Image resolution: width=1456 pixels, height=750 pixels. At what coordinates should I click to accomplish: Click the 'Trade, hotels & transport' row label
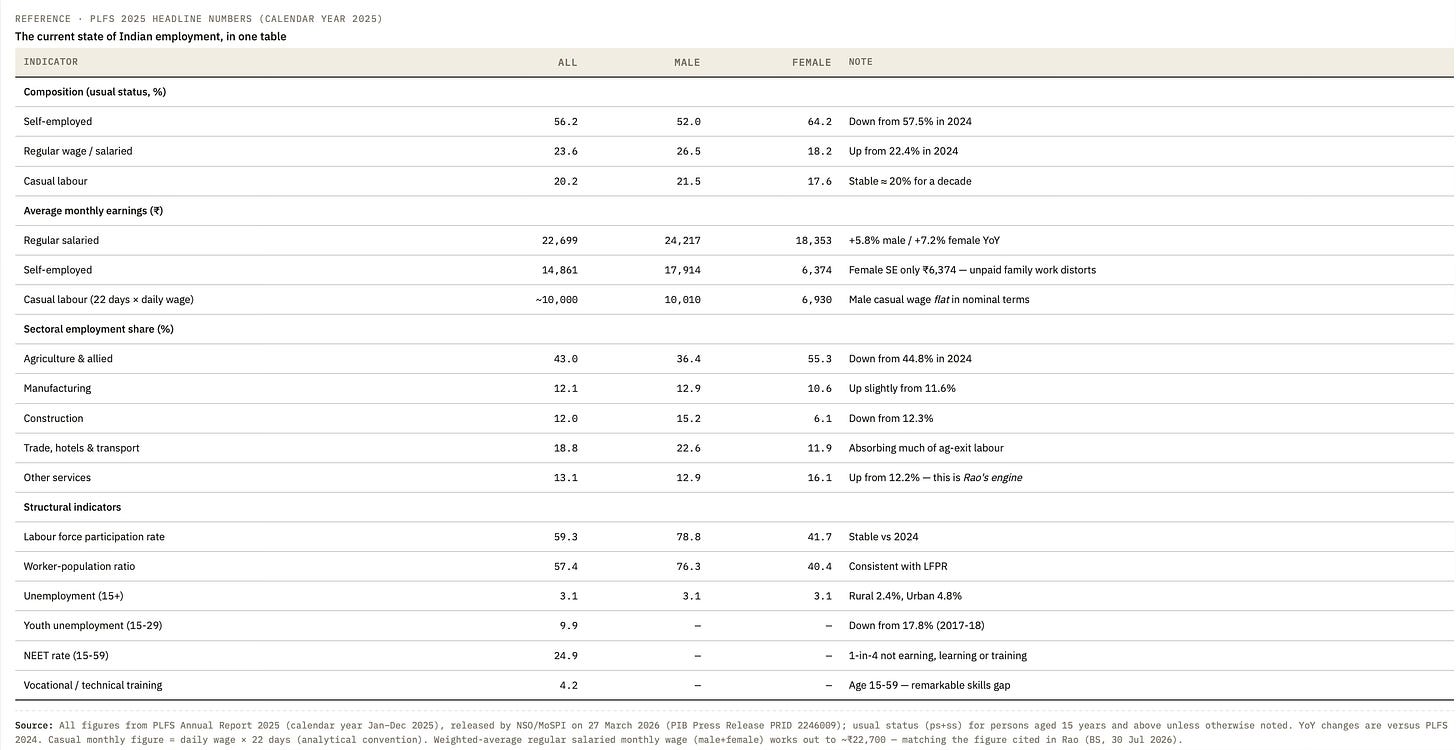click(82, 448)
